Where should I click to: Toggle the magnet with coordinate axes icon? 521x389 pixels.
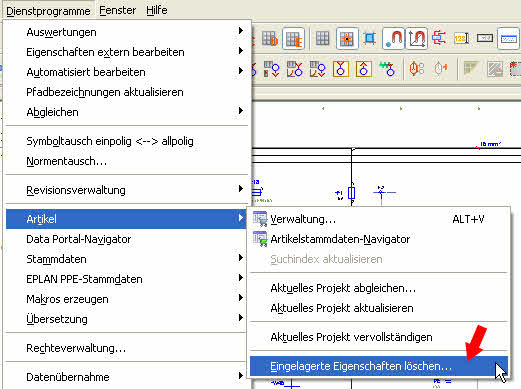tap(416, 39)
